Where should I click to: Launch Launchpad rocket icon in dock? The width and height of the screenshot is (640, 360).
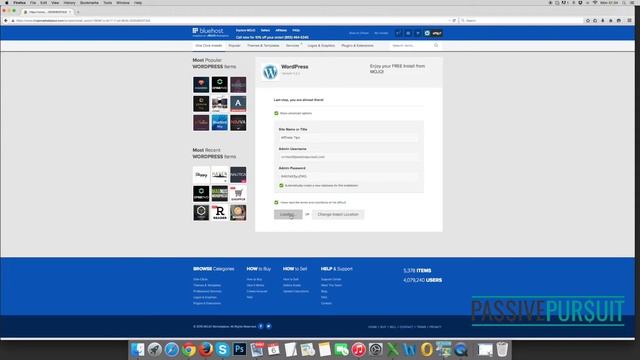[x=155, y=350]
